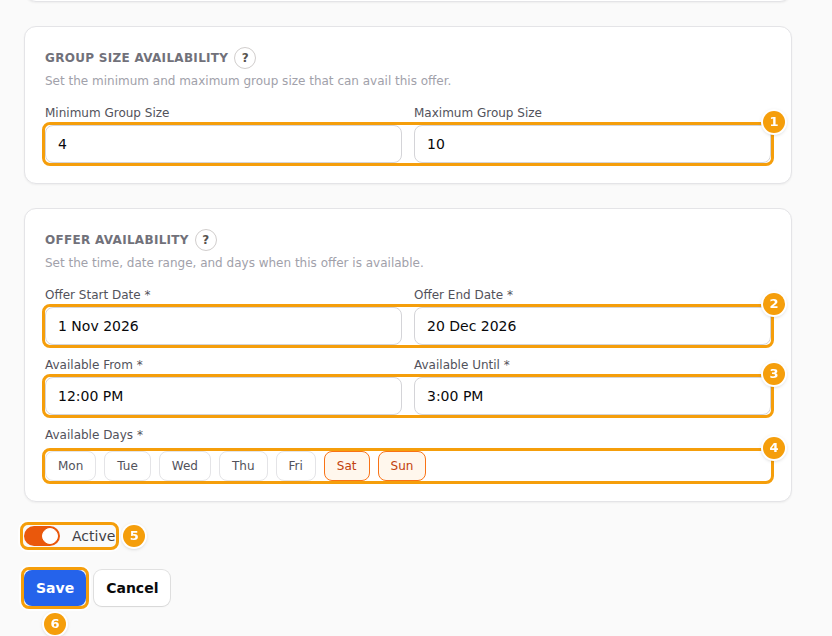Open the Available Until time picker

point(592,396)
